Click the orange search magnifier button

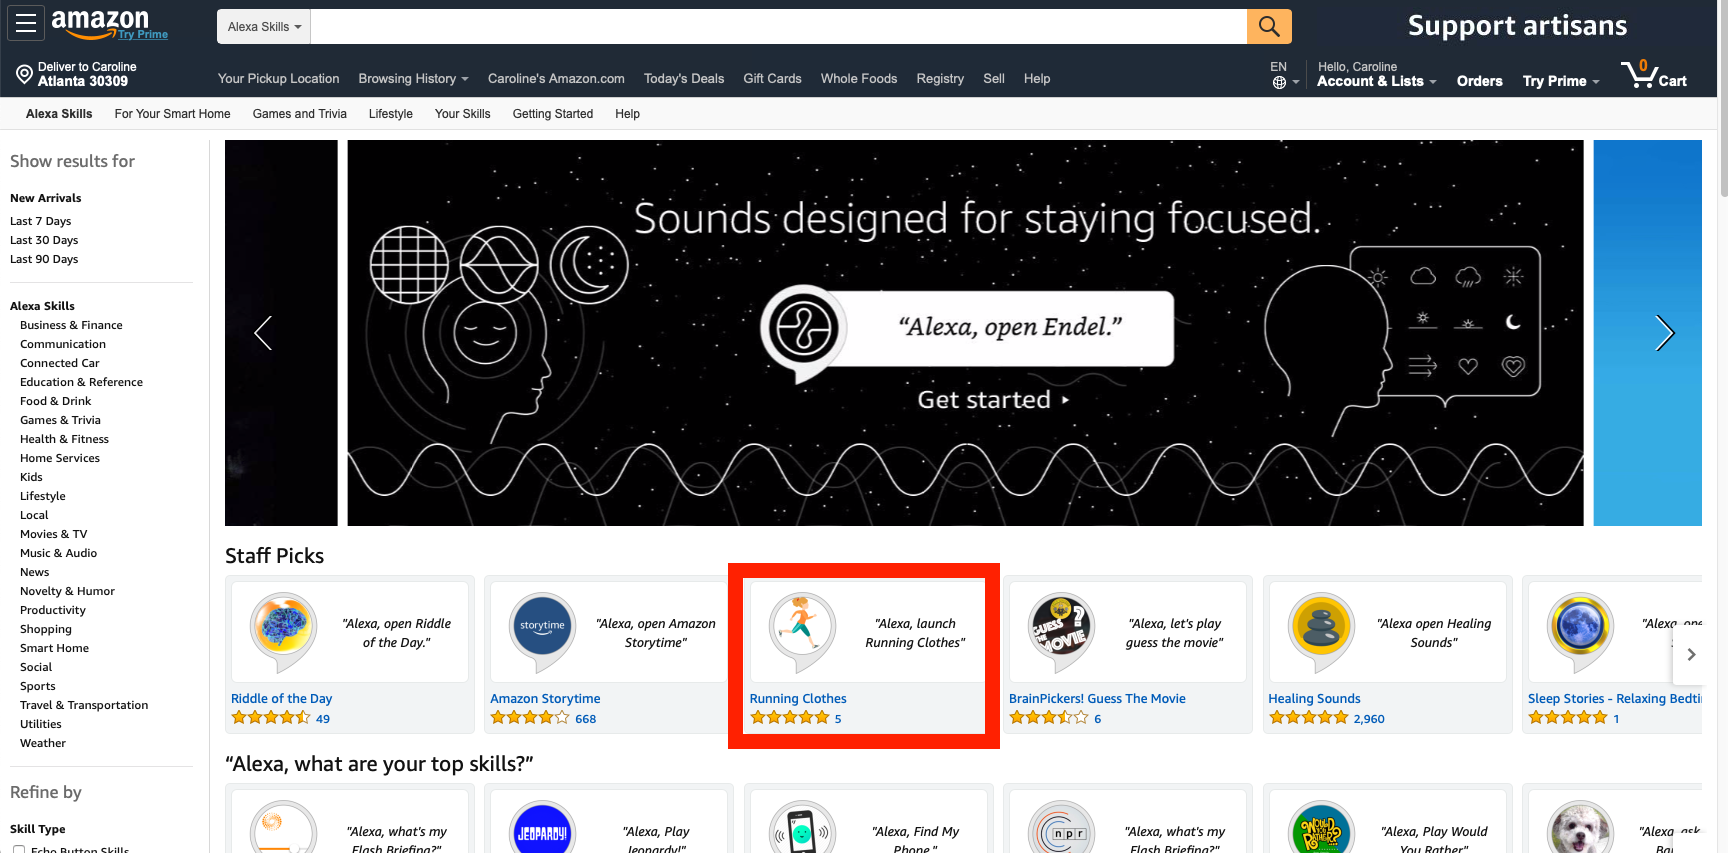coord(1269,26)
